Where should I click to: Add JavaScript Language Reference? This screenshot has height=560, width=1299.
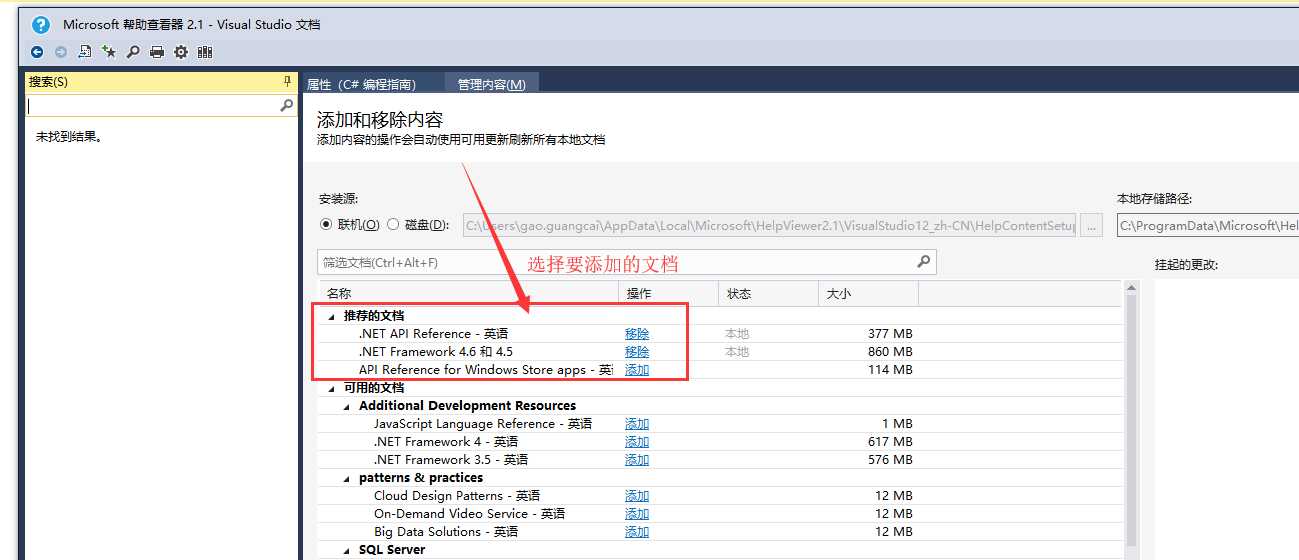[x=637, y=424]
